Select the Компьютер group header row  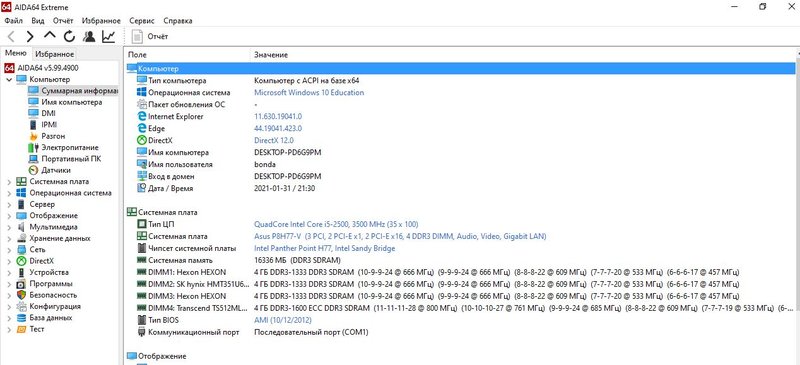(460, 68)
